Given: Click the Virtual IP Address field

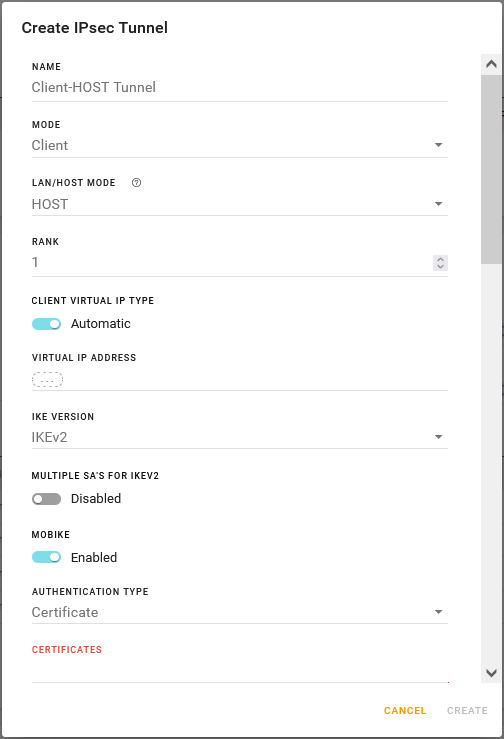Looking at the screenshot, I should tap(240, 379).
